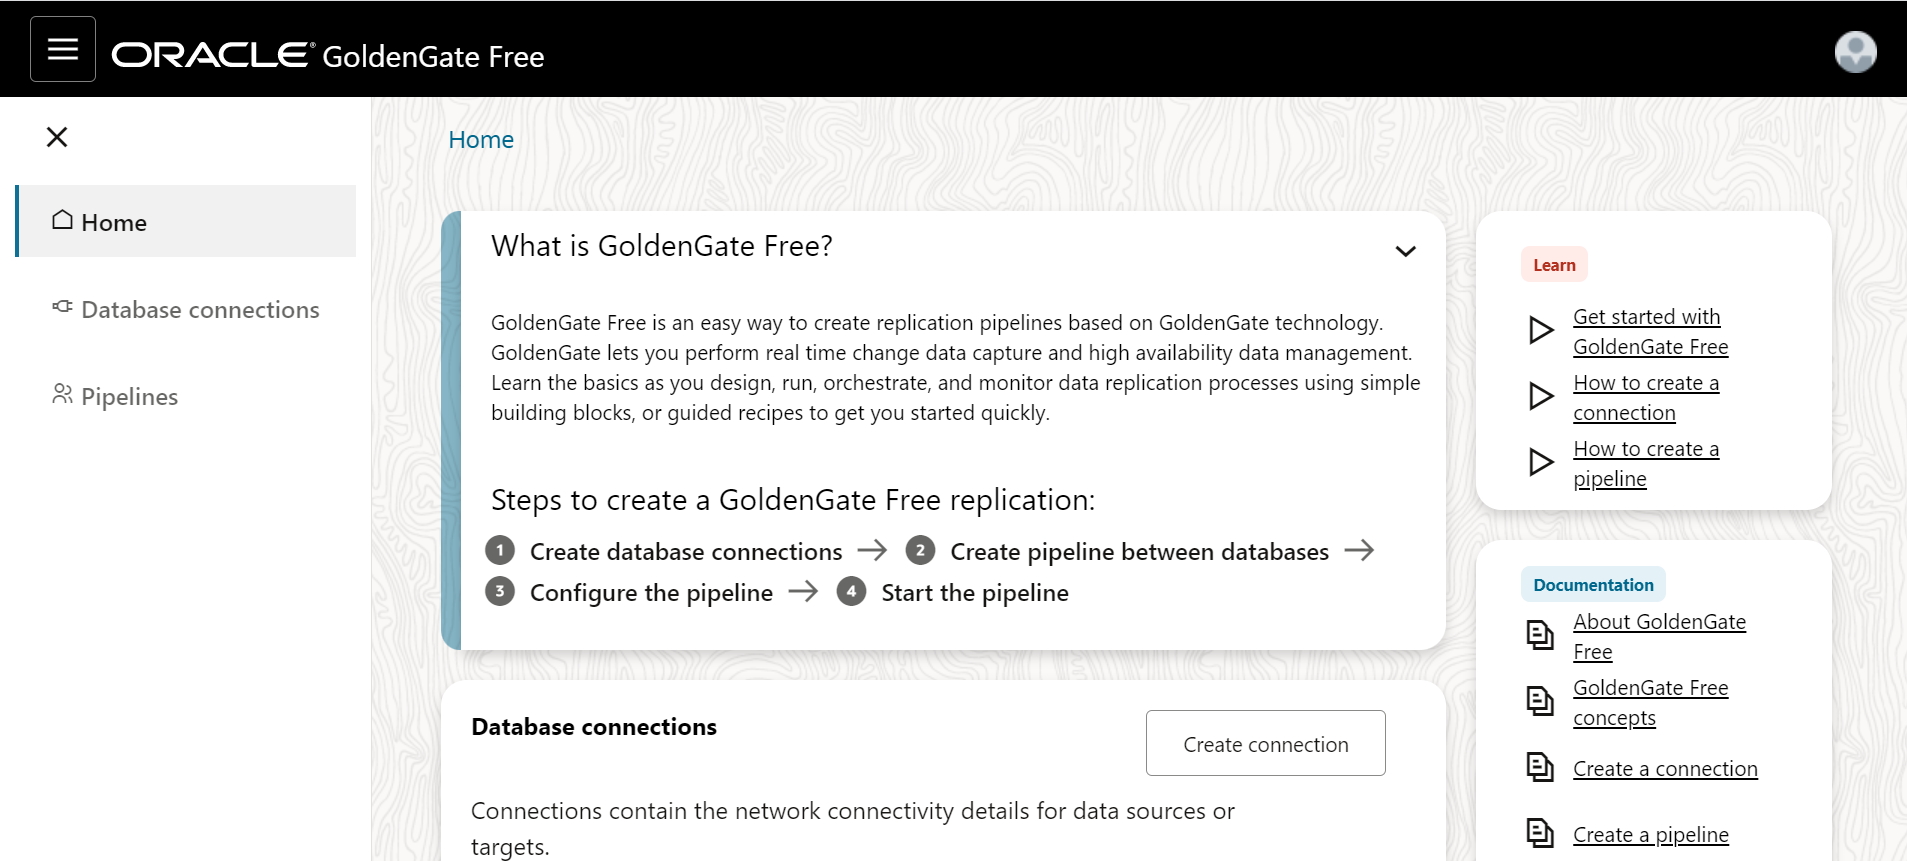Click the Oracle GoldenGate Free logo
The width and height of the screenshot is (1907, 861).
point(327,56)
